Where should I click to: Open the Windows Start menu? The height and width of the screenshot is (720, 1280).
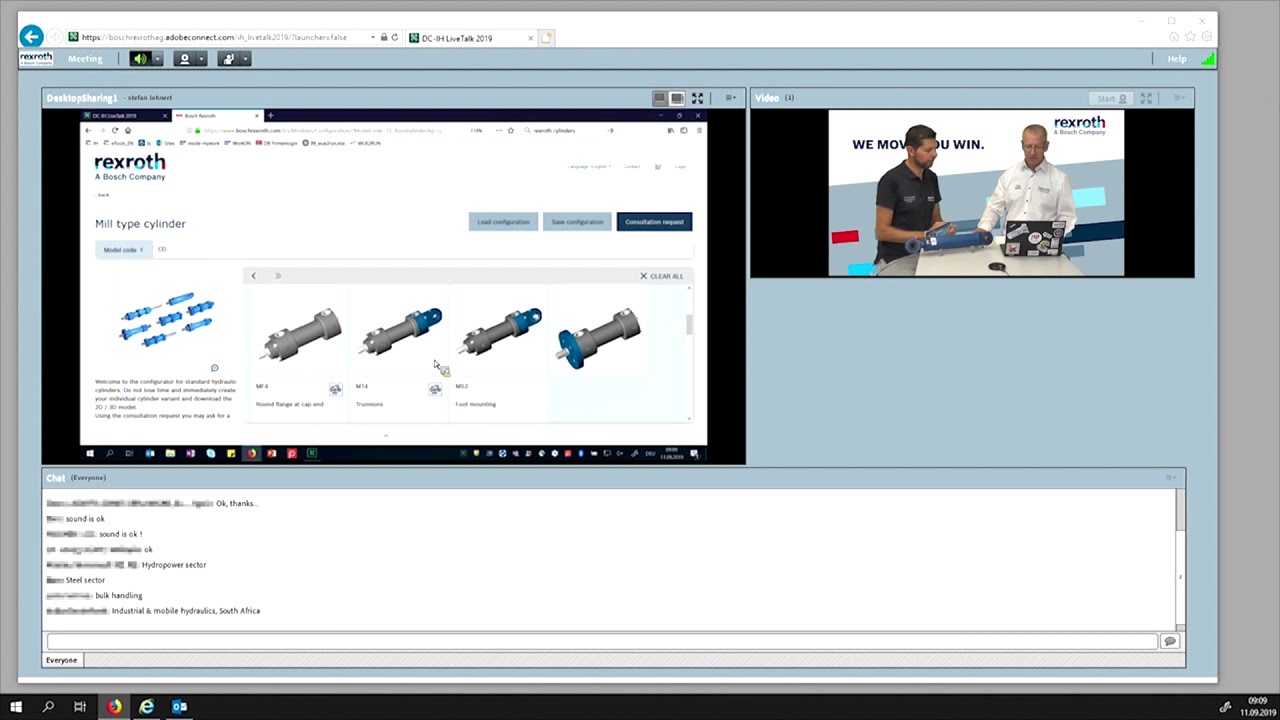[x=16, y=707]
